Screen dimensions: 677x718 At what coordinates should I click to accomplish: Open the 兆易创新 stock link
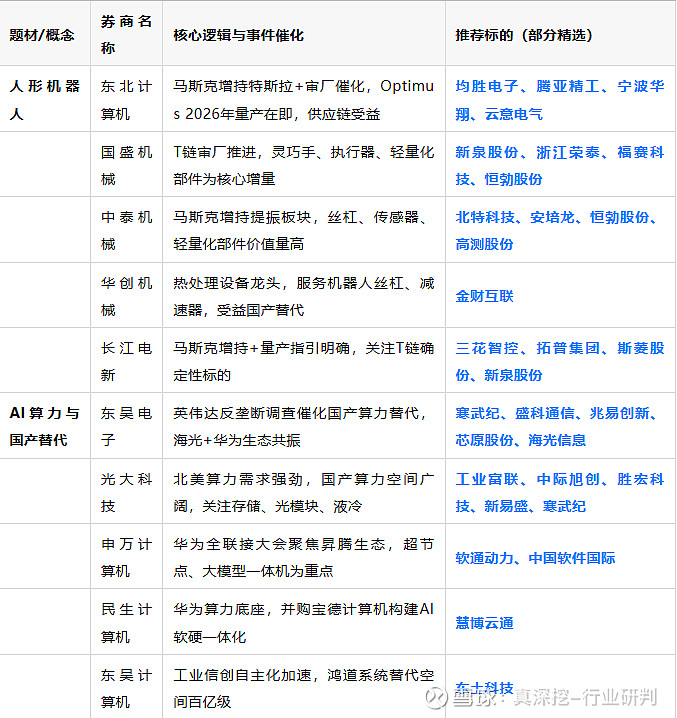[619, 413]
